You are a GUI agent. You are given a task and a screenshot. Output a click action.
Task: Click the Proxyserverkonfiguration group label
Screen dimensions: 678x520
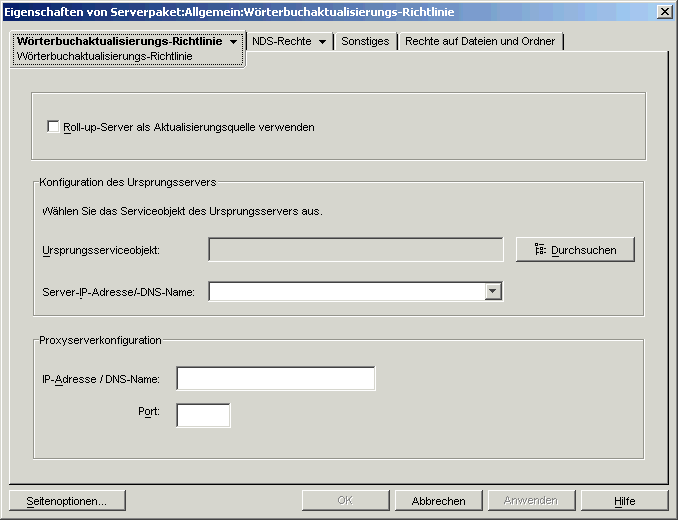click(100, 340)
